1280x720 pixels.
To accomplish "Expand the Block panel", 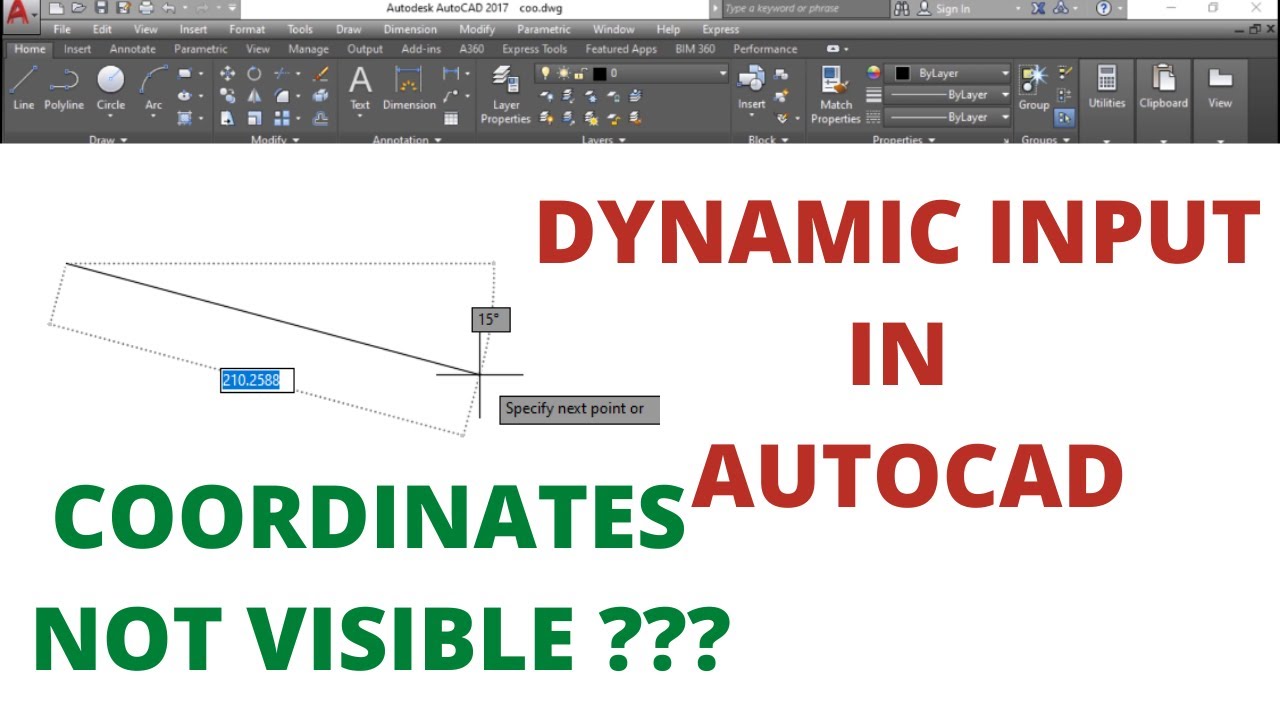I will point(767,140).
